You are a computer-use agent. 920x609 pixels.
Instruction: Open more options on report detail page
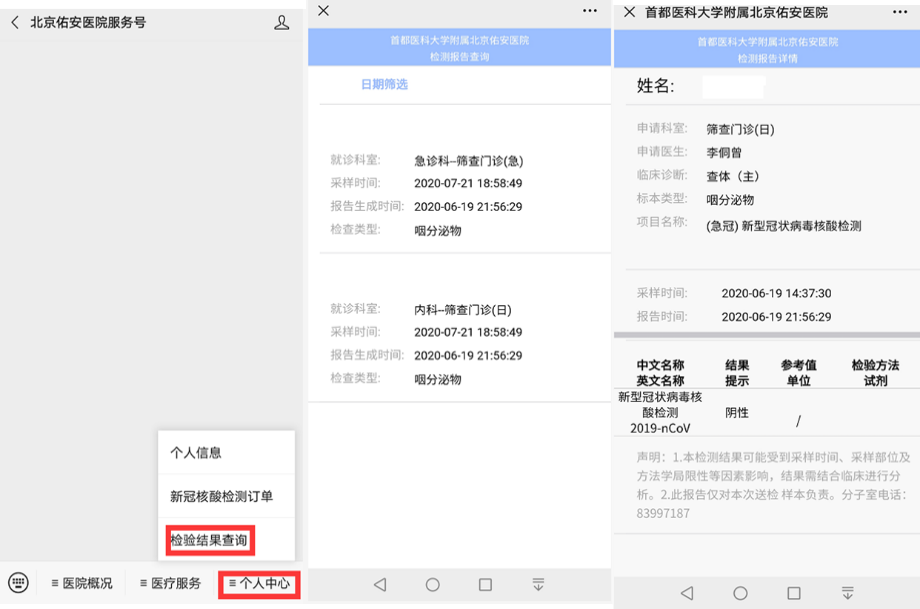click(900, 12)
